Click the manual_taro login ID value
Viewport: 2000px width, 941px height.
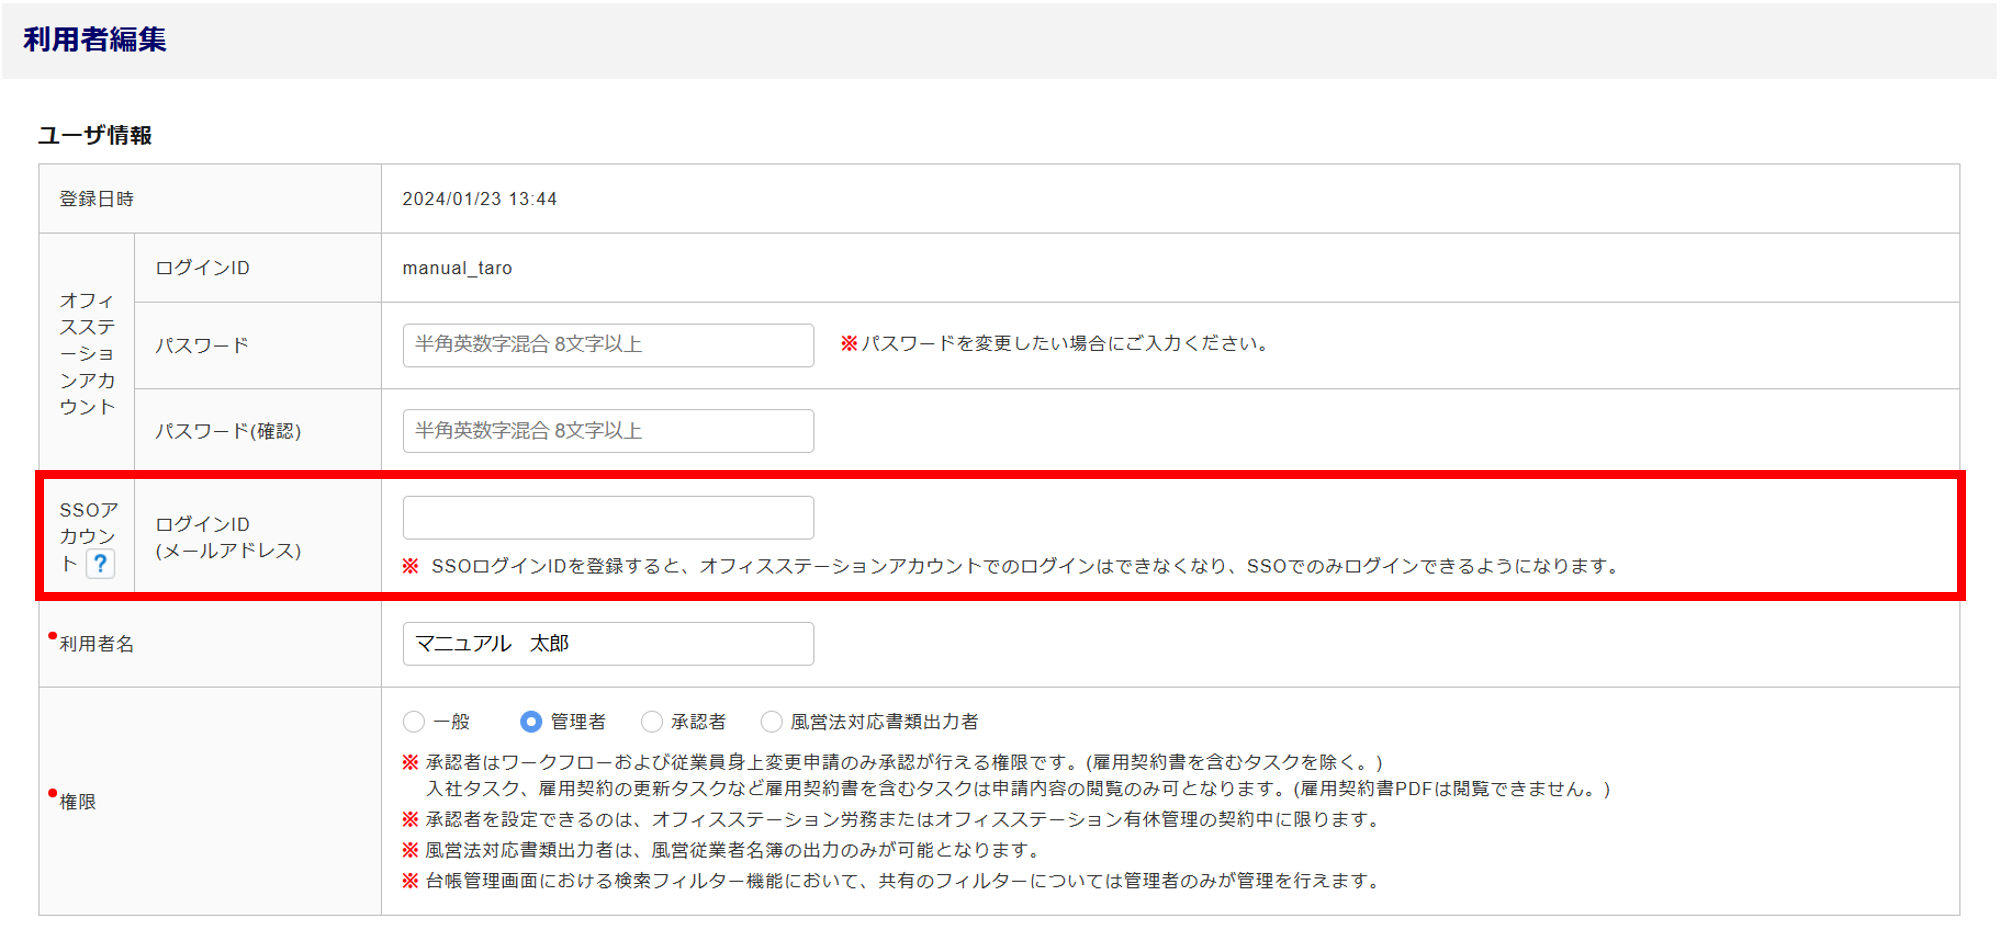[457, 268]
